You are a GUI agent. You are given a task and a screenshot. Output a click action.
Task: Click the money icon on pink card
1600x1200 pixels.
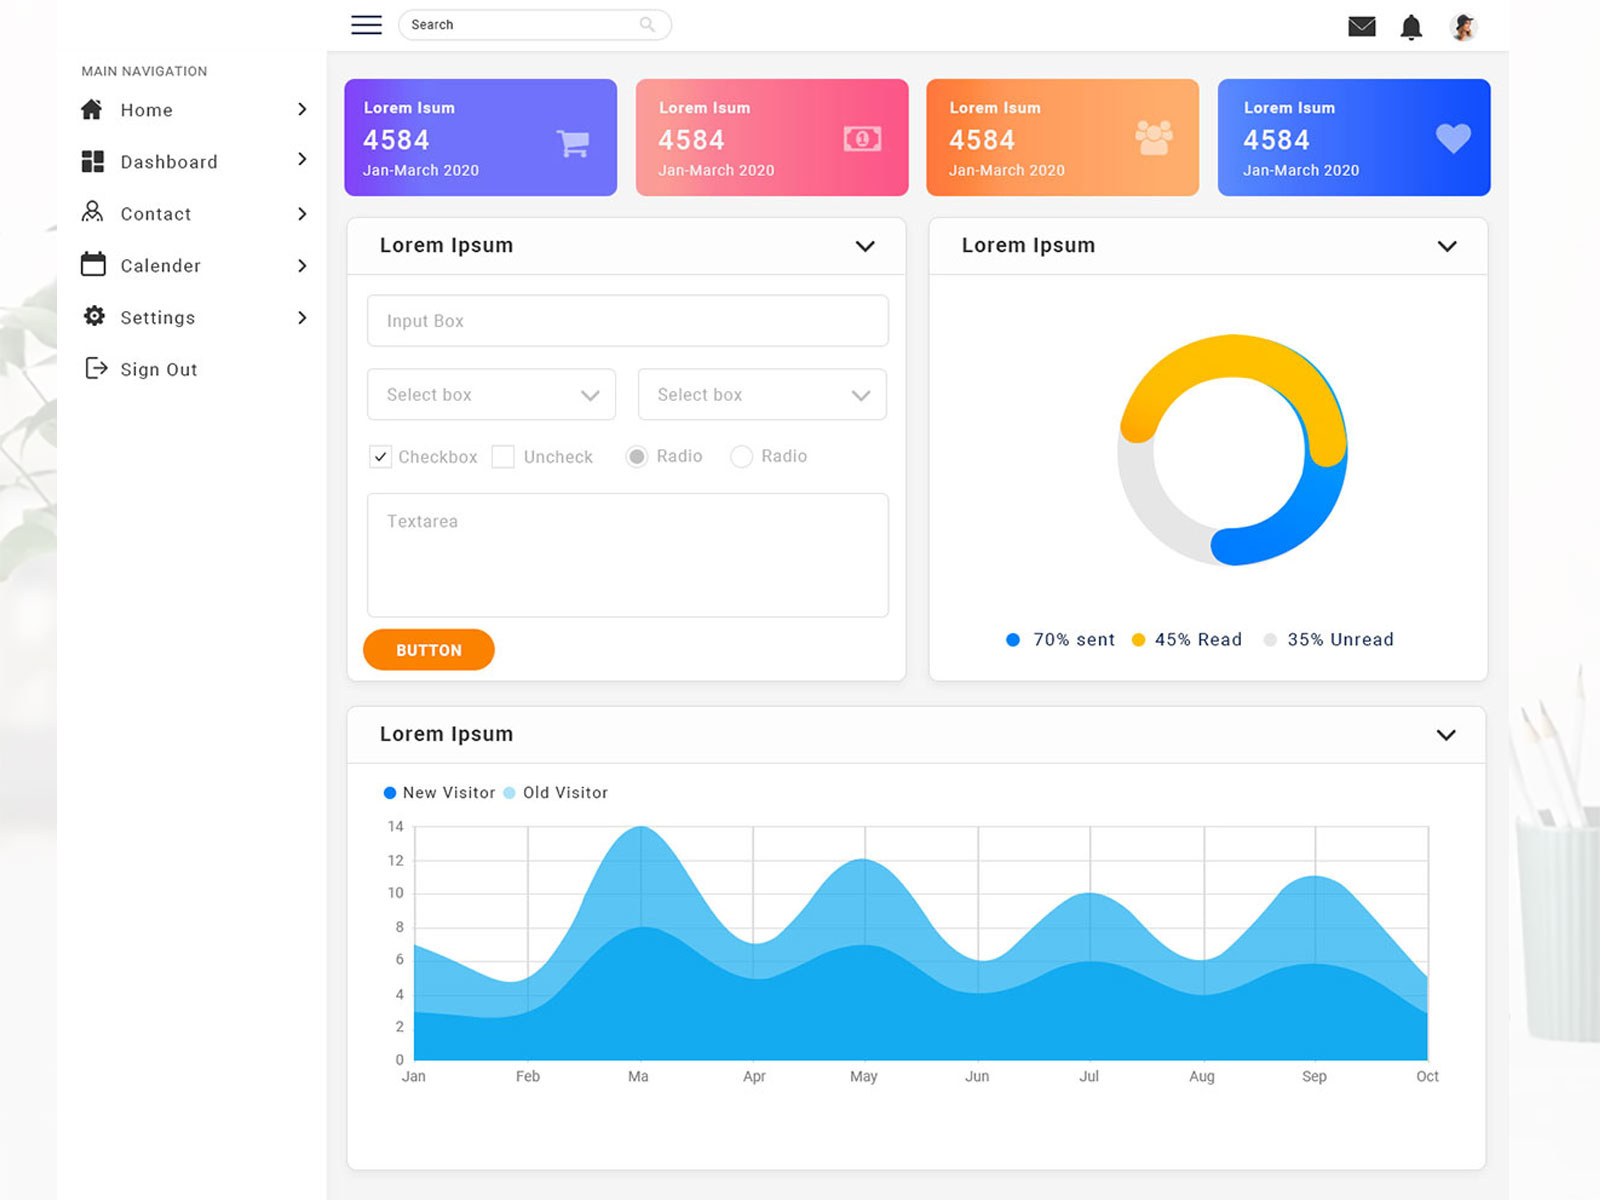(x=863, y=139)
